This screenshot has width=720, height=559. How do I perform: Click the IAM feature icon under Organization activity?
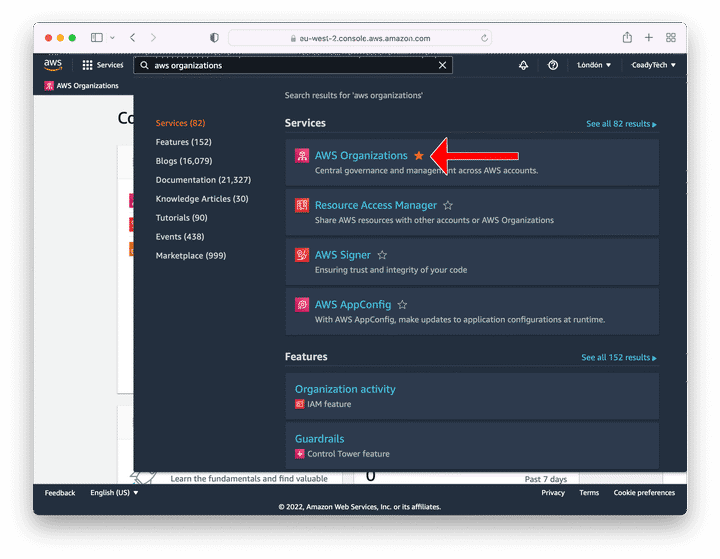(299, 404)
